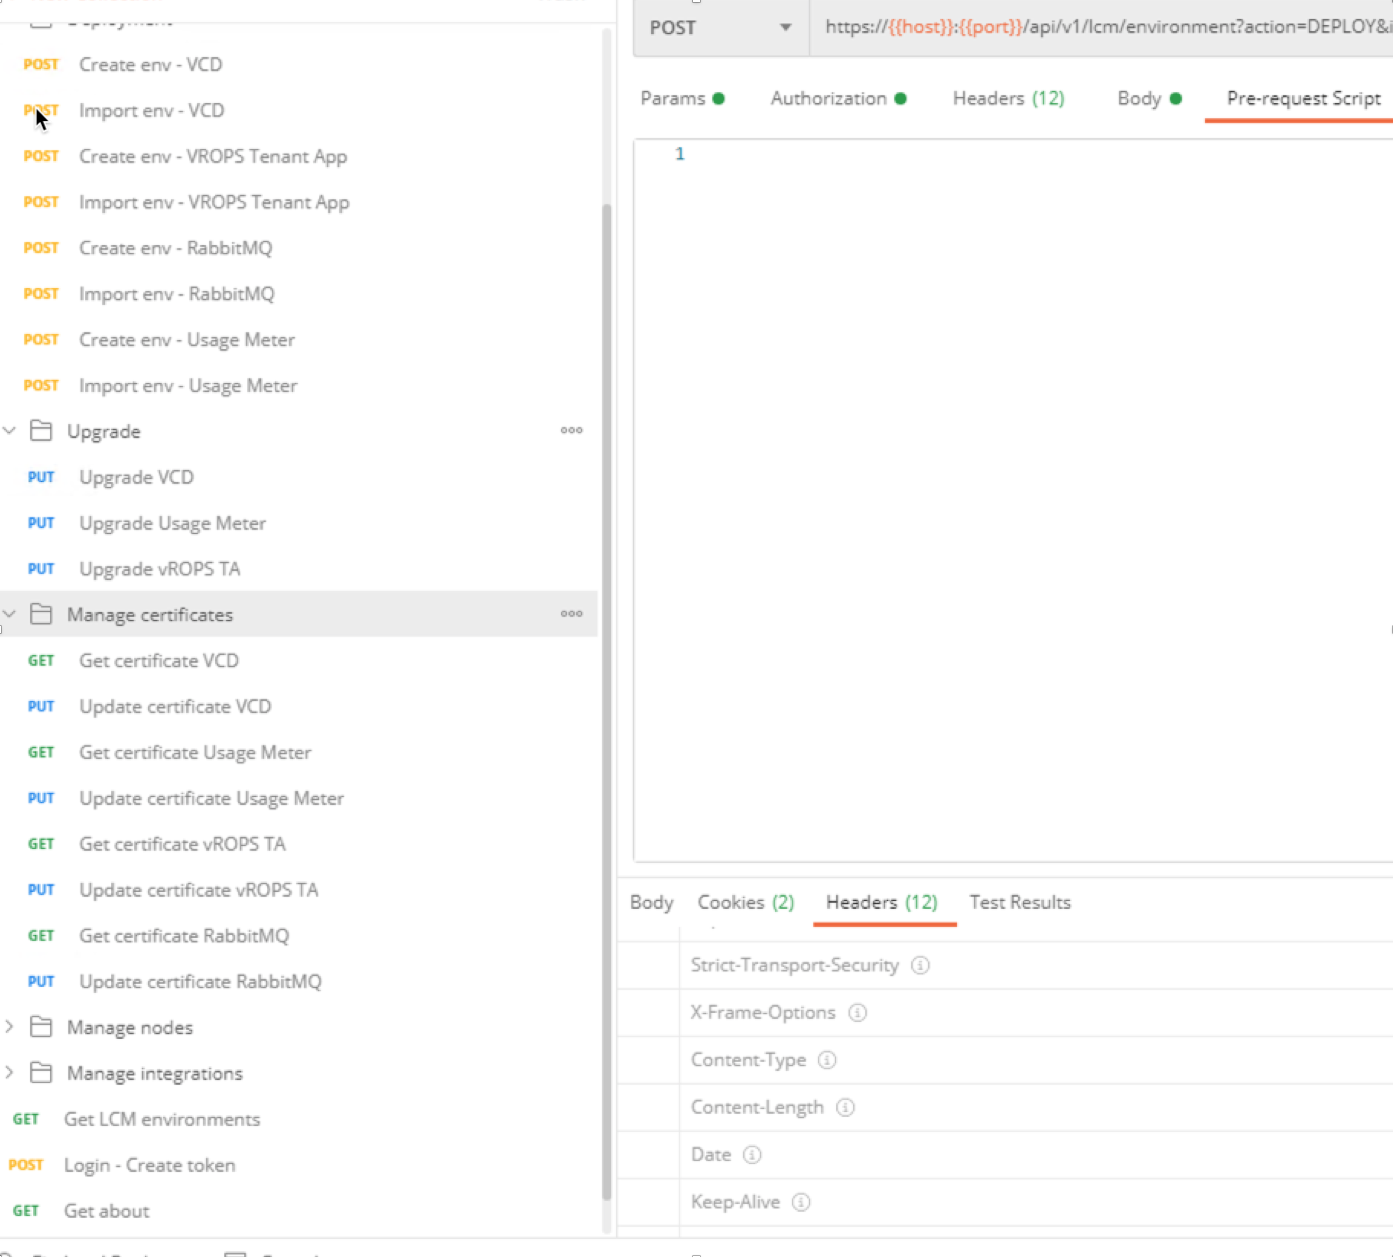Select the Test Results tab
Image resolution: width=1393 pixels, height=1257 pixels.
(1019, 902)
